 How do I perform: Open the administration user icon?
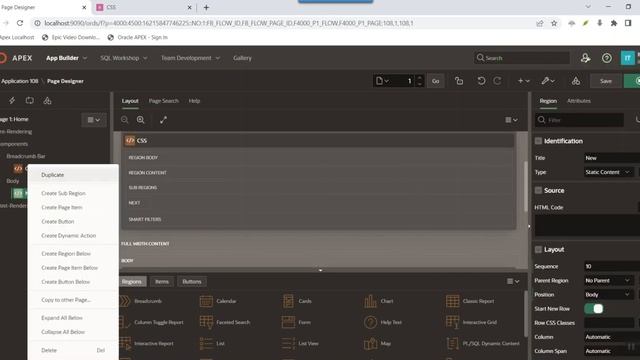click(x=585, y=58)
